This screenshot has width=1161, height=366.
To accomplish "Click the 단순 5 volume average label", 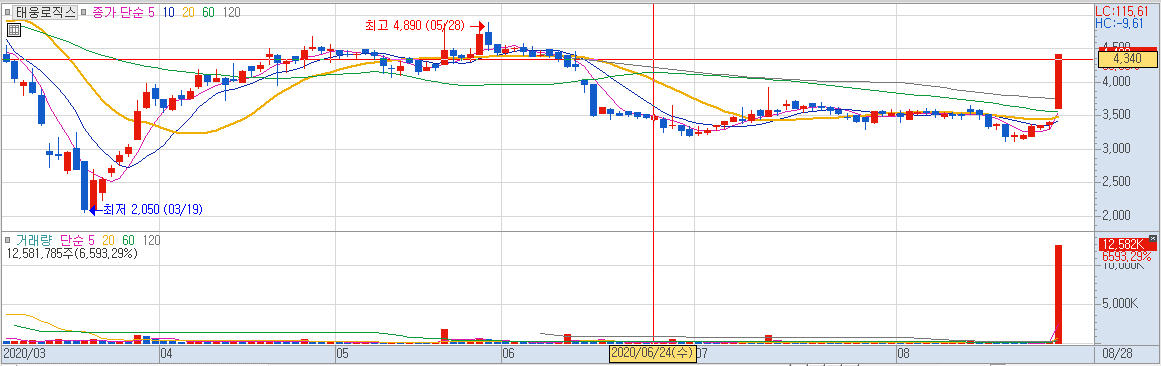I will 77,241.
